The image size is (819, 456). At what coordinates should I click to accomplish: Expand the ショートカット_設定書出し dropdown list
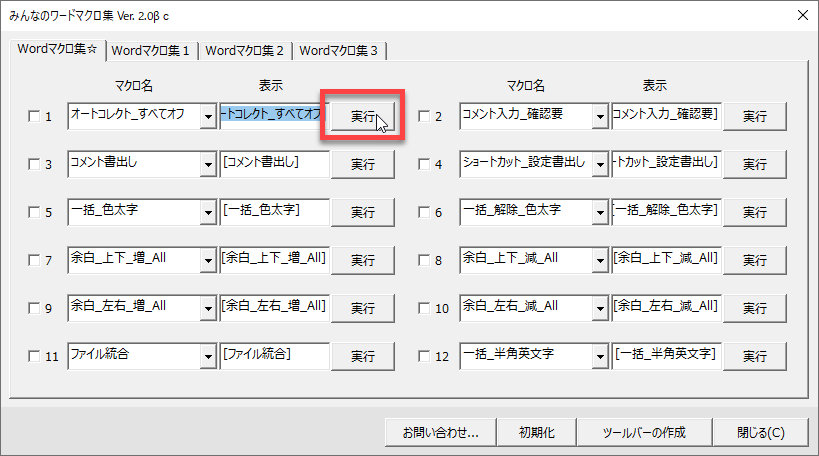600,163
